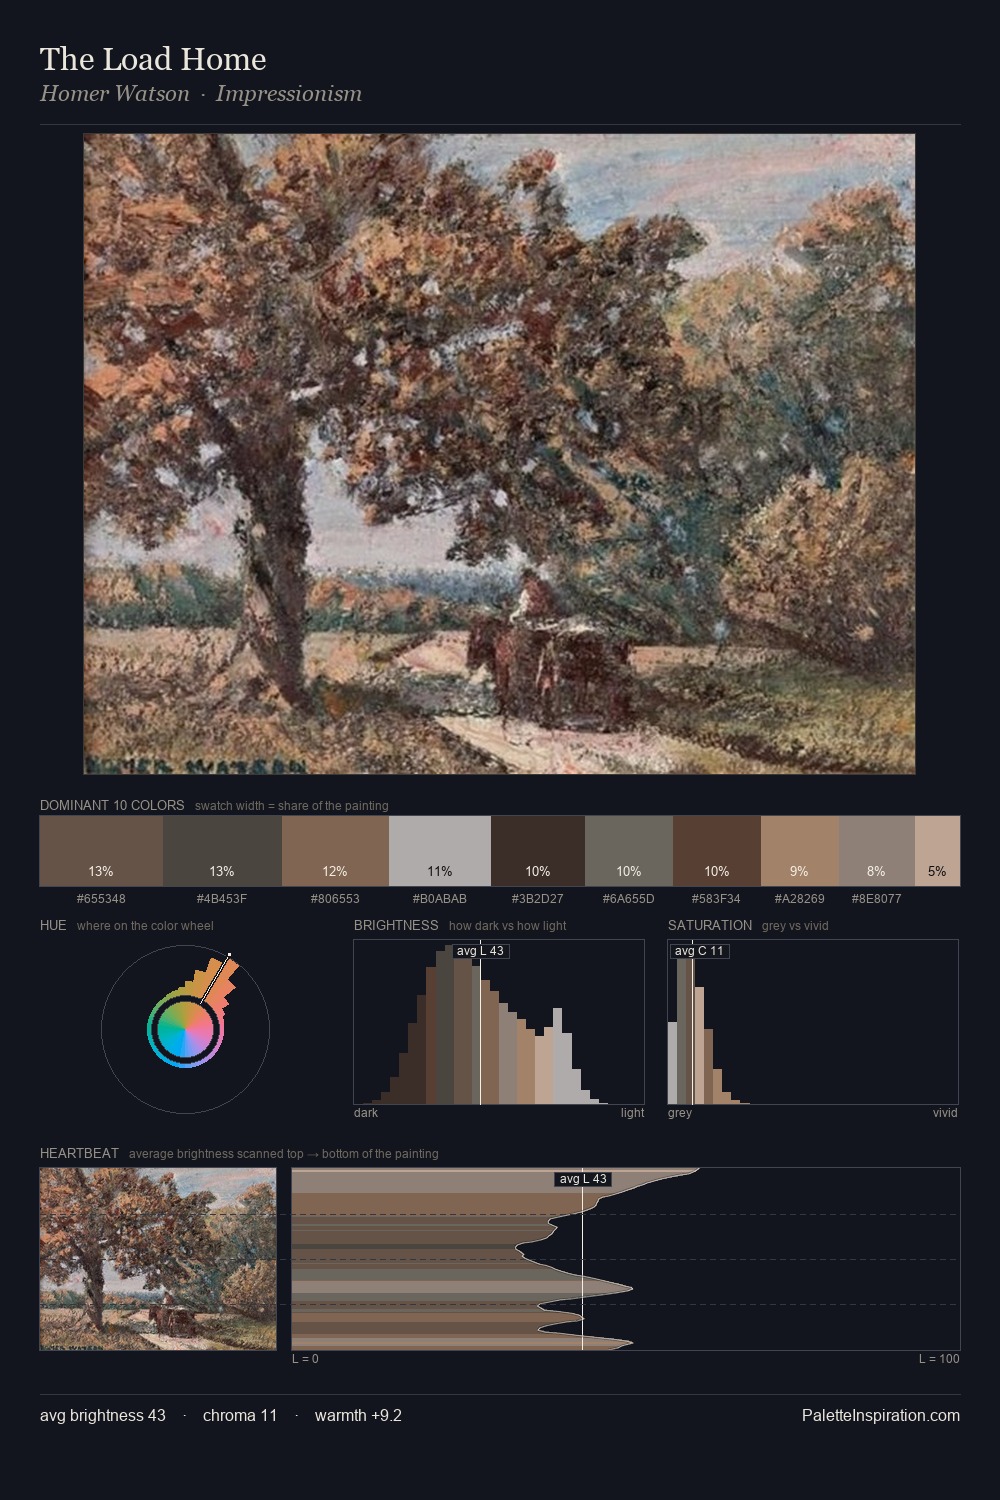The height and width of the screenshot is (1500, 1000).
Task: Click the heartbeat brightness scan chart
Action: tap(626, 1259)
